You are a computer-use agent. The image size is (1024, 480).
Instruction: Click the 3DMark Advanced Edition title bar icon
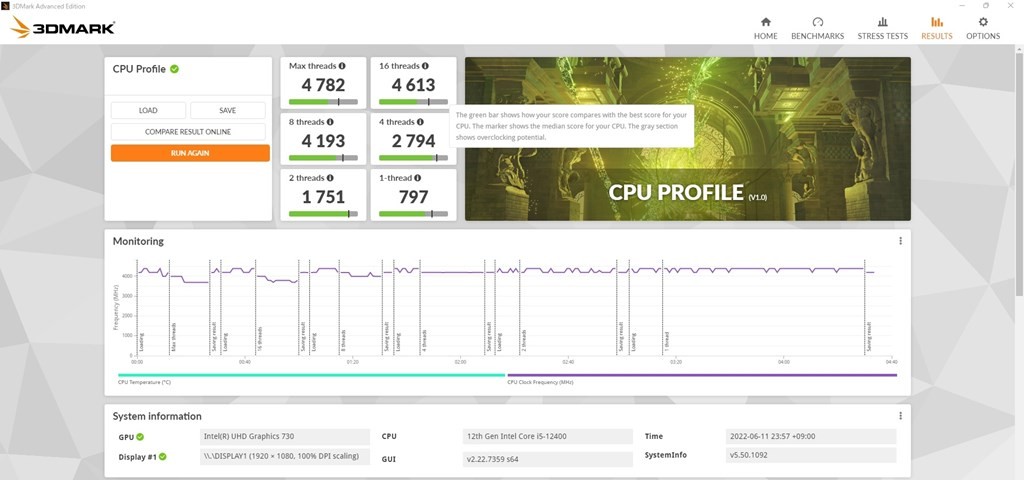(5, 5)
